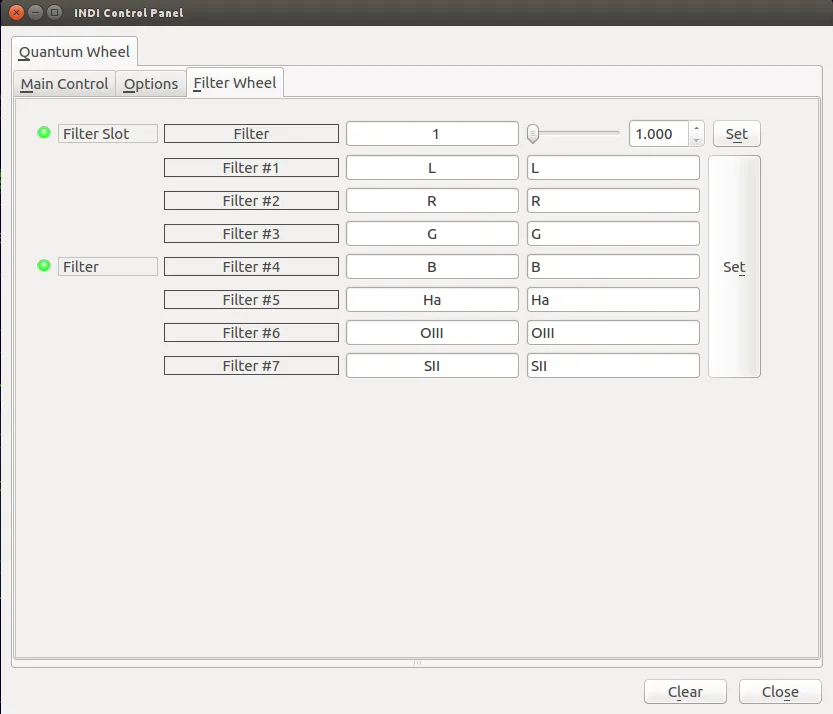Click the Filter #4 label
The width and height of the screenshot is (833, 714).
251,267
